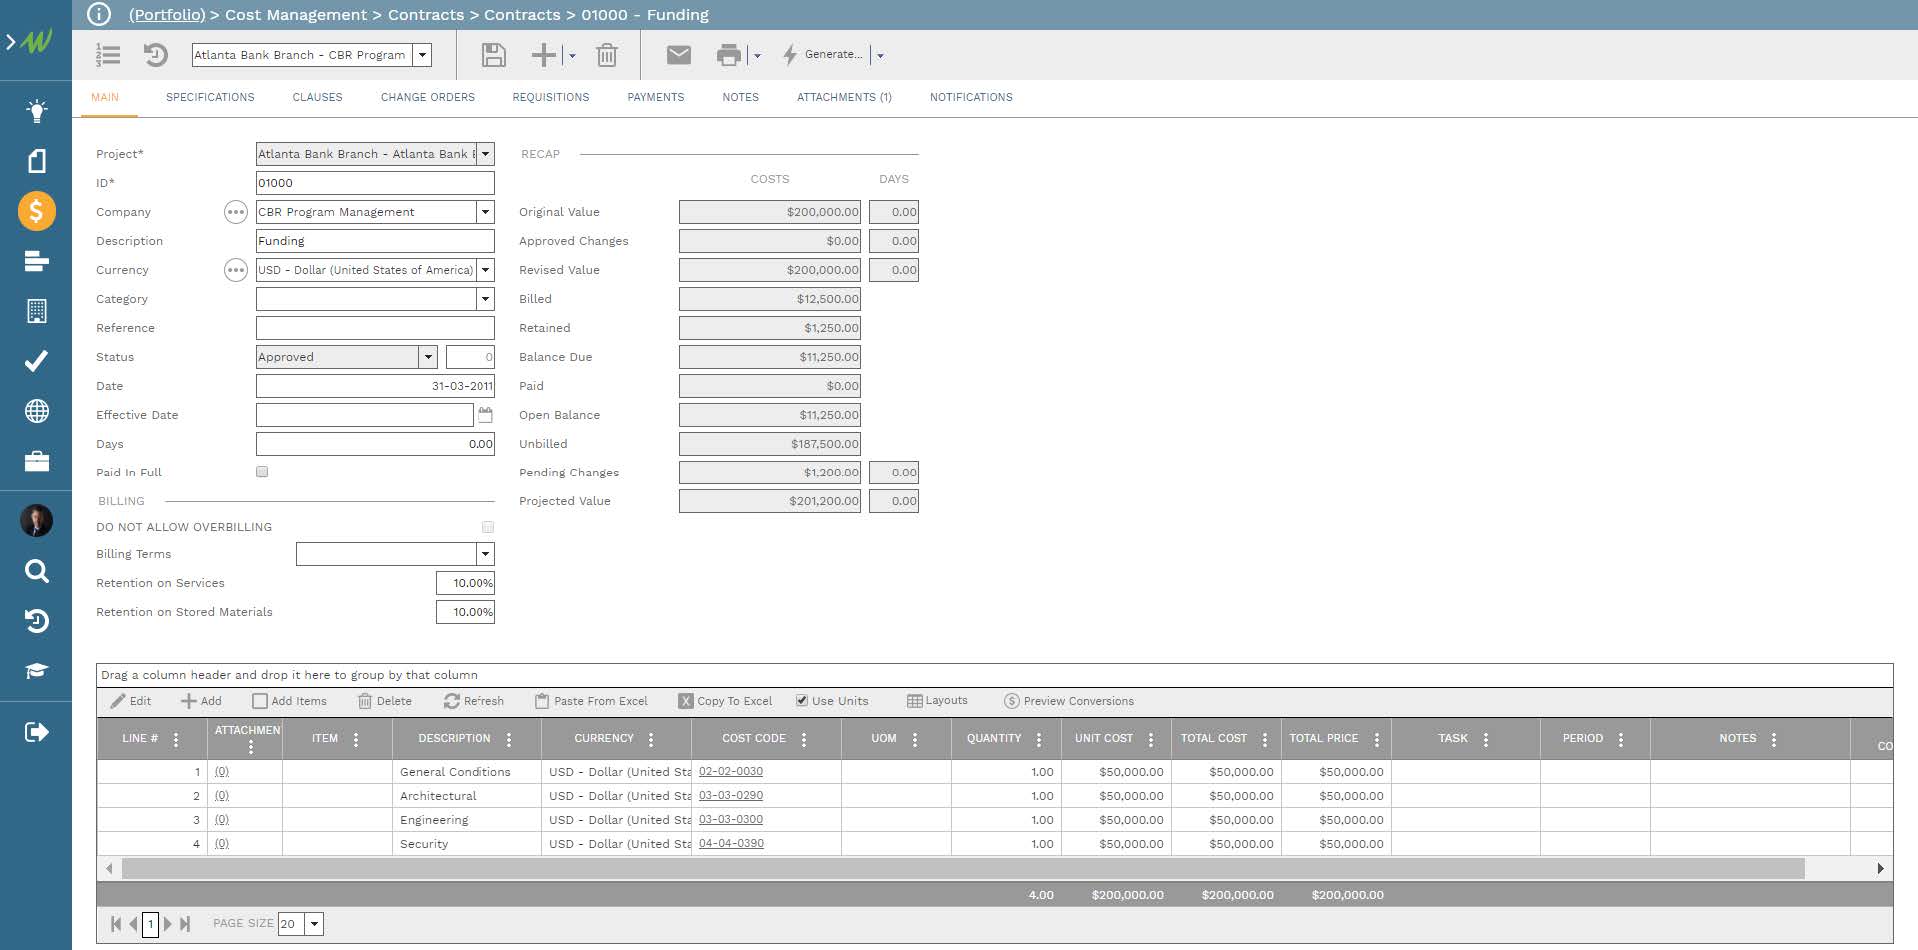Open cost code link 03-03-0290
The width and height of the screenshot is (1918, 950).
tap(731, 795)
